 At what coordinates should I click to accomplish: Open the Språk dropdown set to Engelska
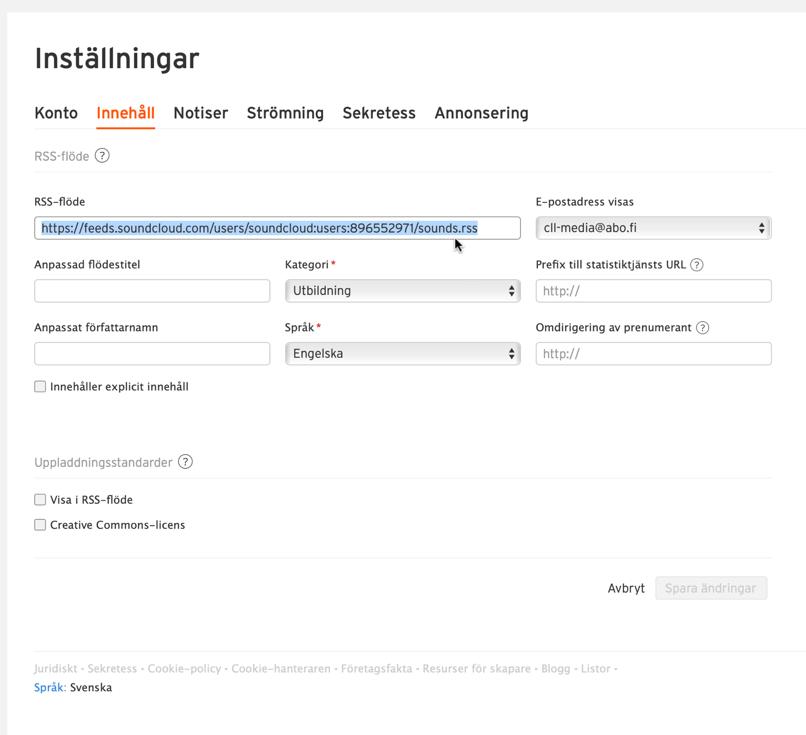[x=402, y=354]
